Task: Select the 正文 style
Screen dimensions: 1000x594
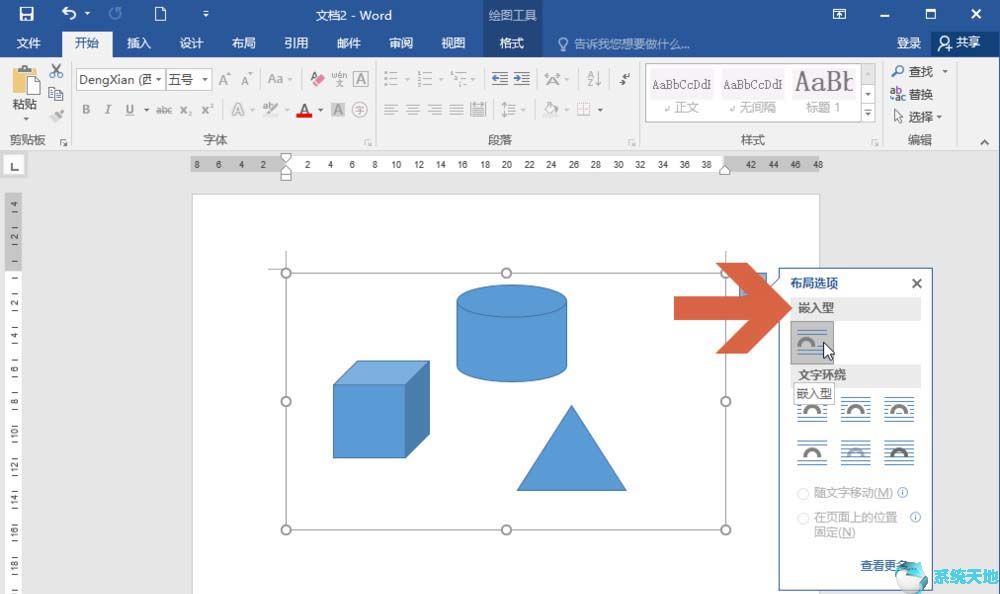Action: [x=681, y=93]
